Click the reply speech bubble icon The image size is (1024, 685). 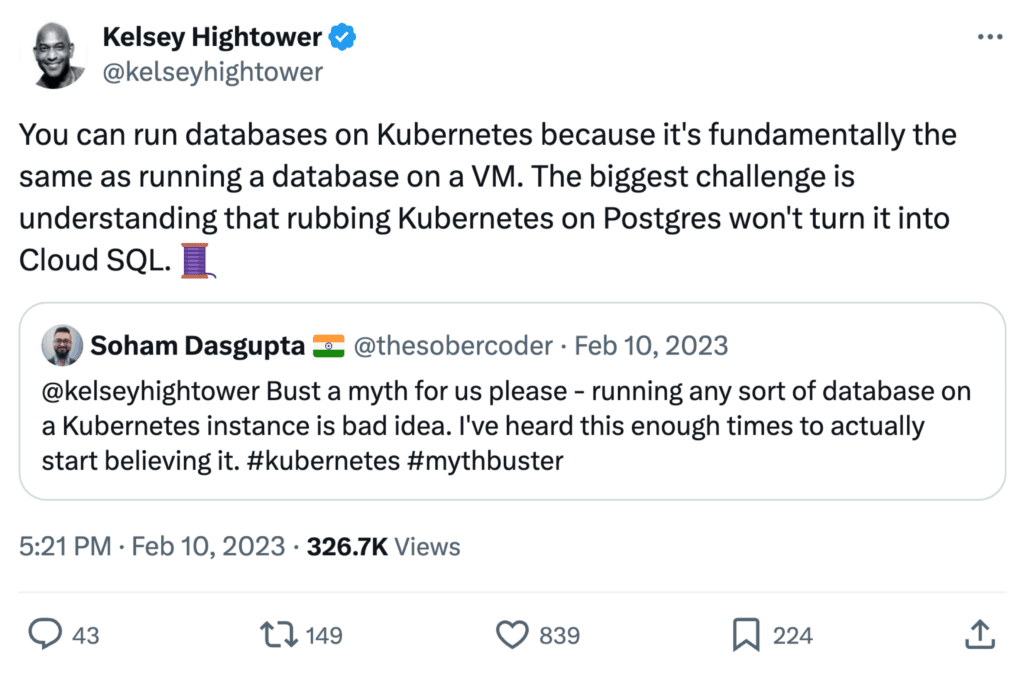[x=46, y=634]
